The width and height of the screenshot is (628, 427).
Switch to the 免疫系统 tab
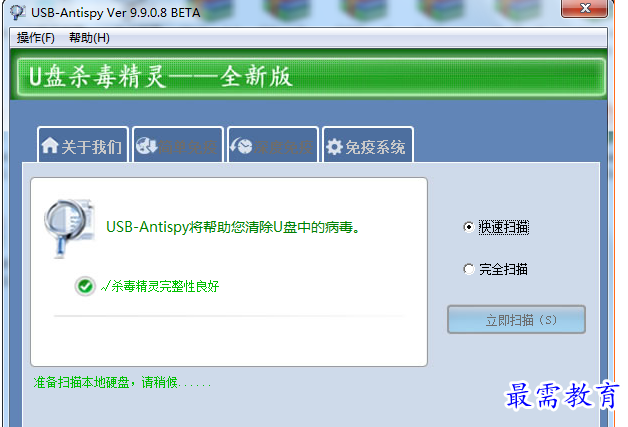point(368,145)
